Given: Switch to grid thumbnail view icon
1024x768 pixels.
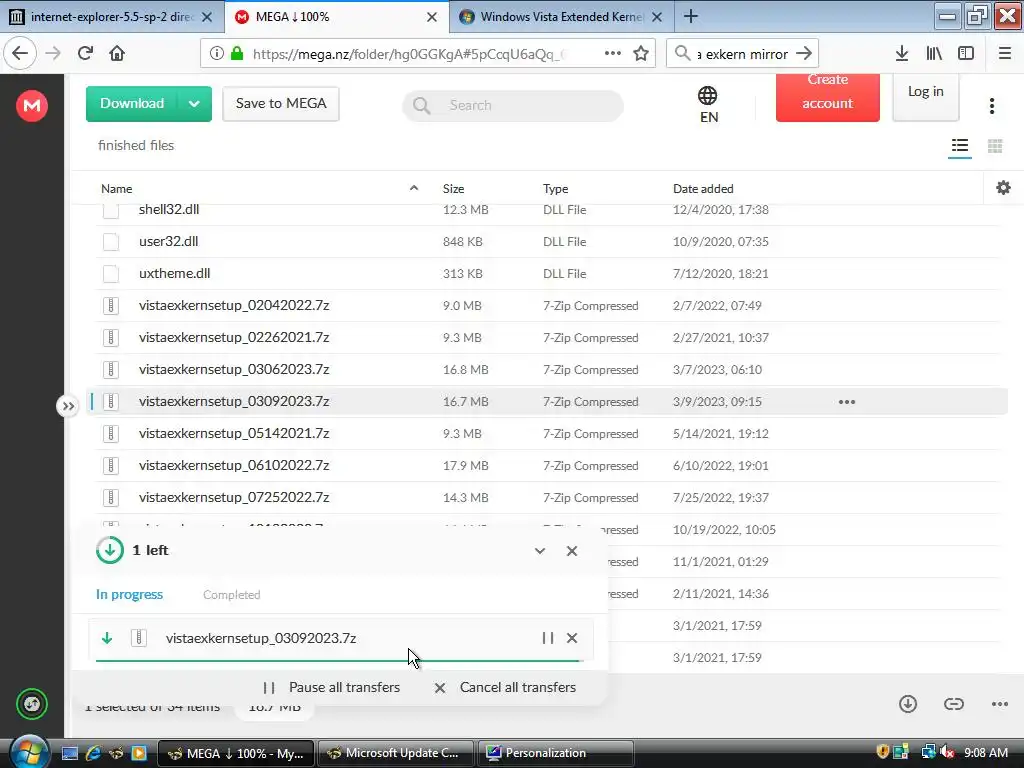Looking at the screenshot, I should tap(995, 146).
